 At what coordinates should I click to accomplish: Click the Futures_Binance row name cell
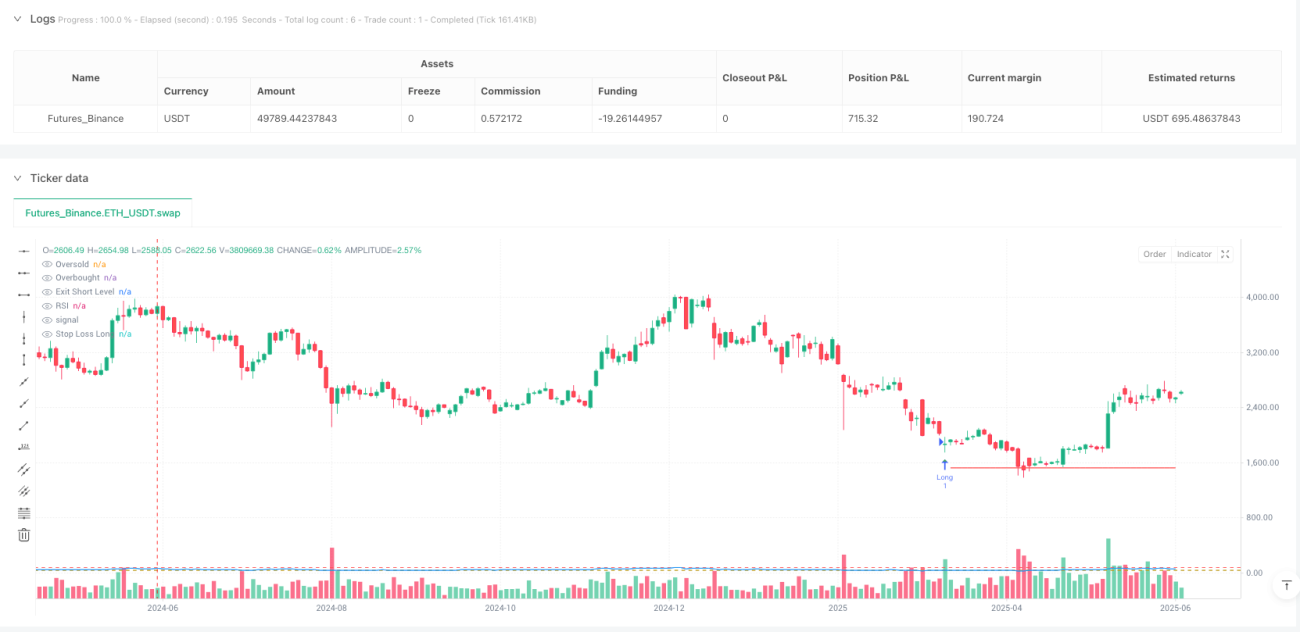tap(86, 118)
